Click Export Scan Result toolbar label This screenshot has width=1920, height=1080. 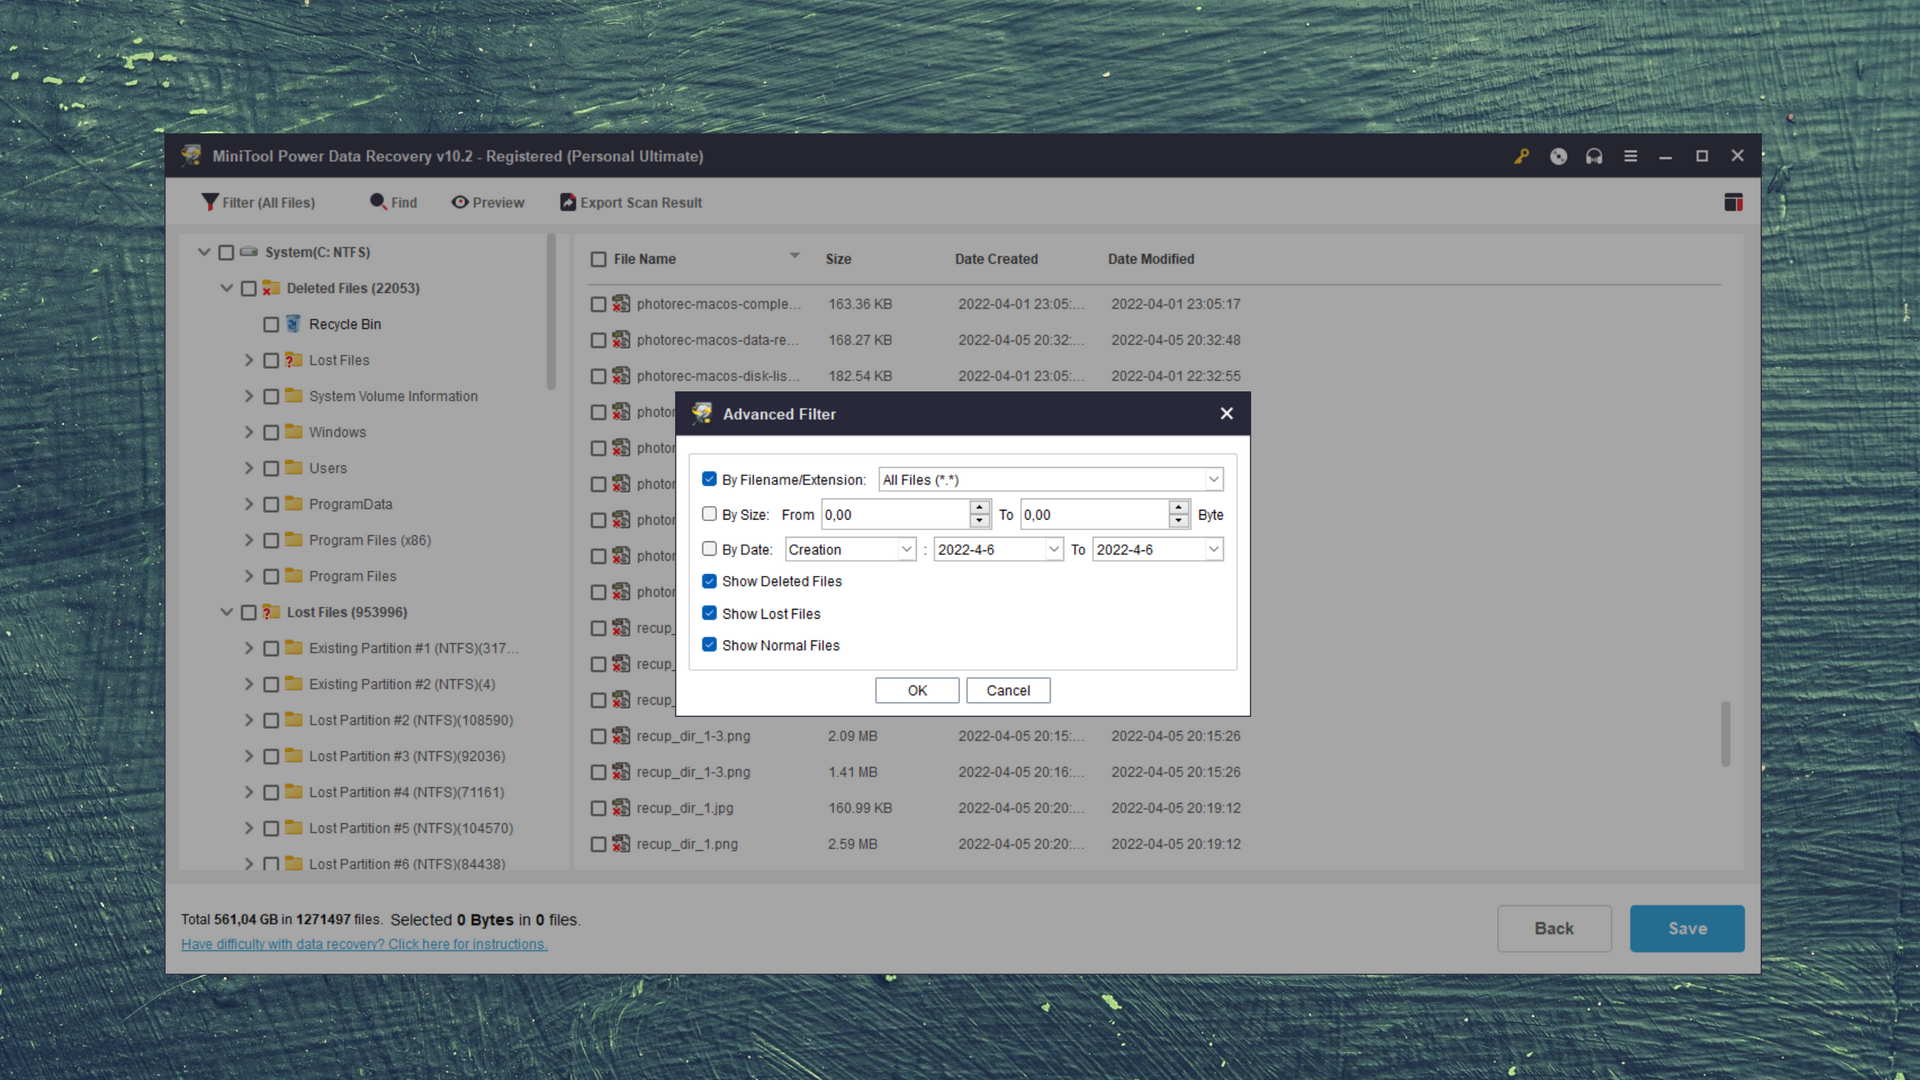641,202
